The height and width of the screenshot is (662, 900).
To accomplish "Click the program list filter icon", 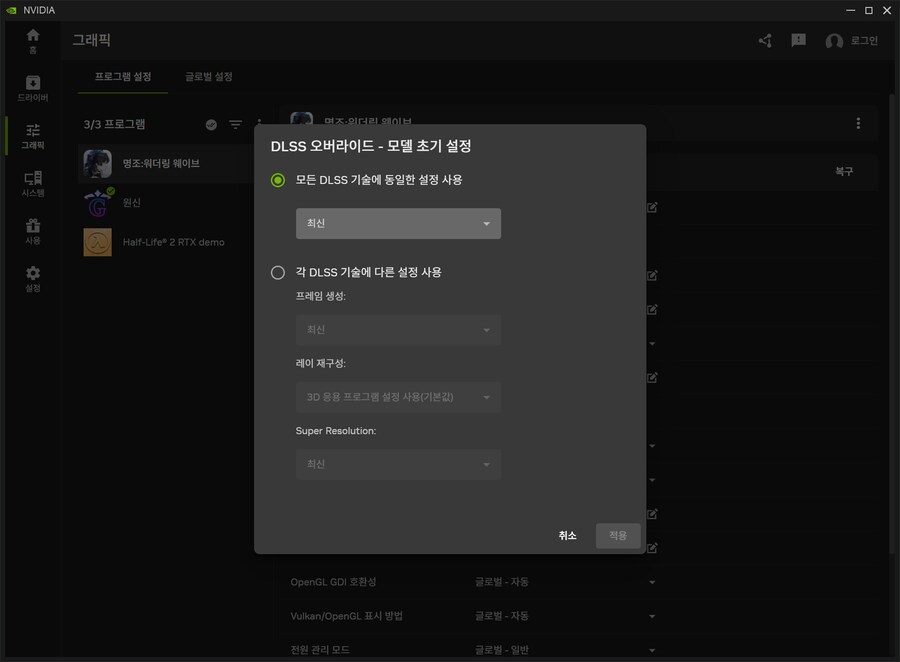I will tap(234, 124).
